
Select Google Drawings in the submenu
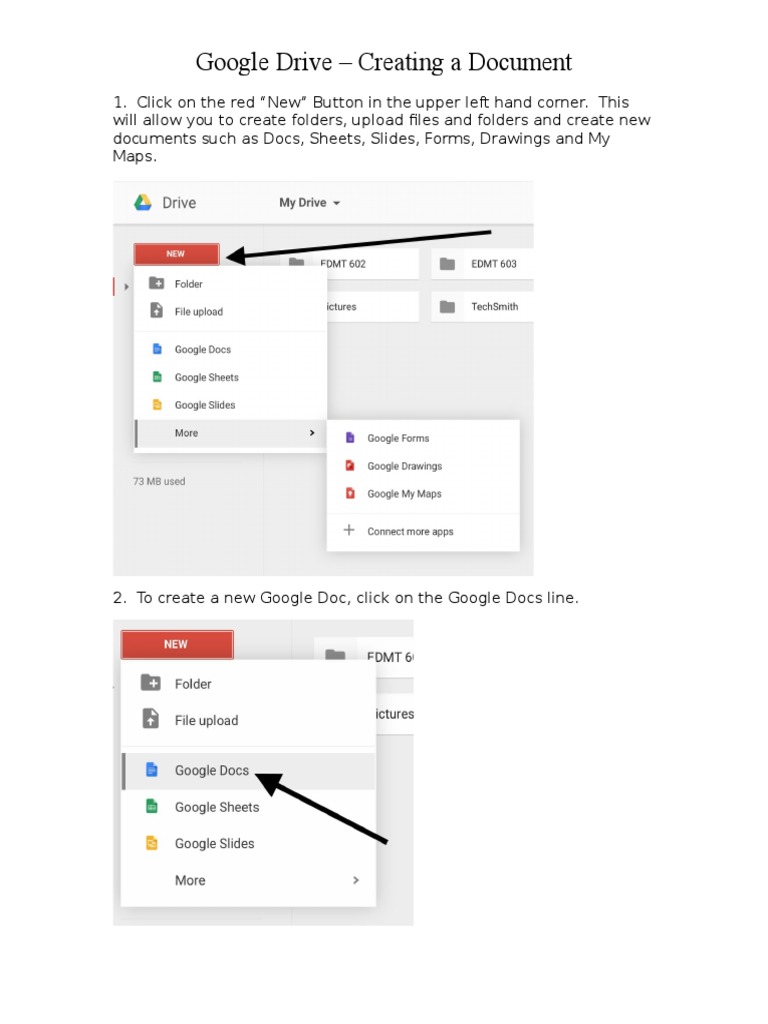click(423, 466)
